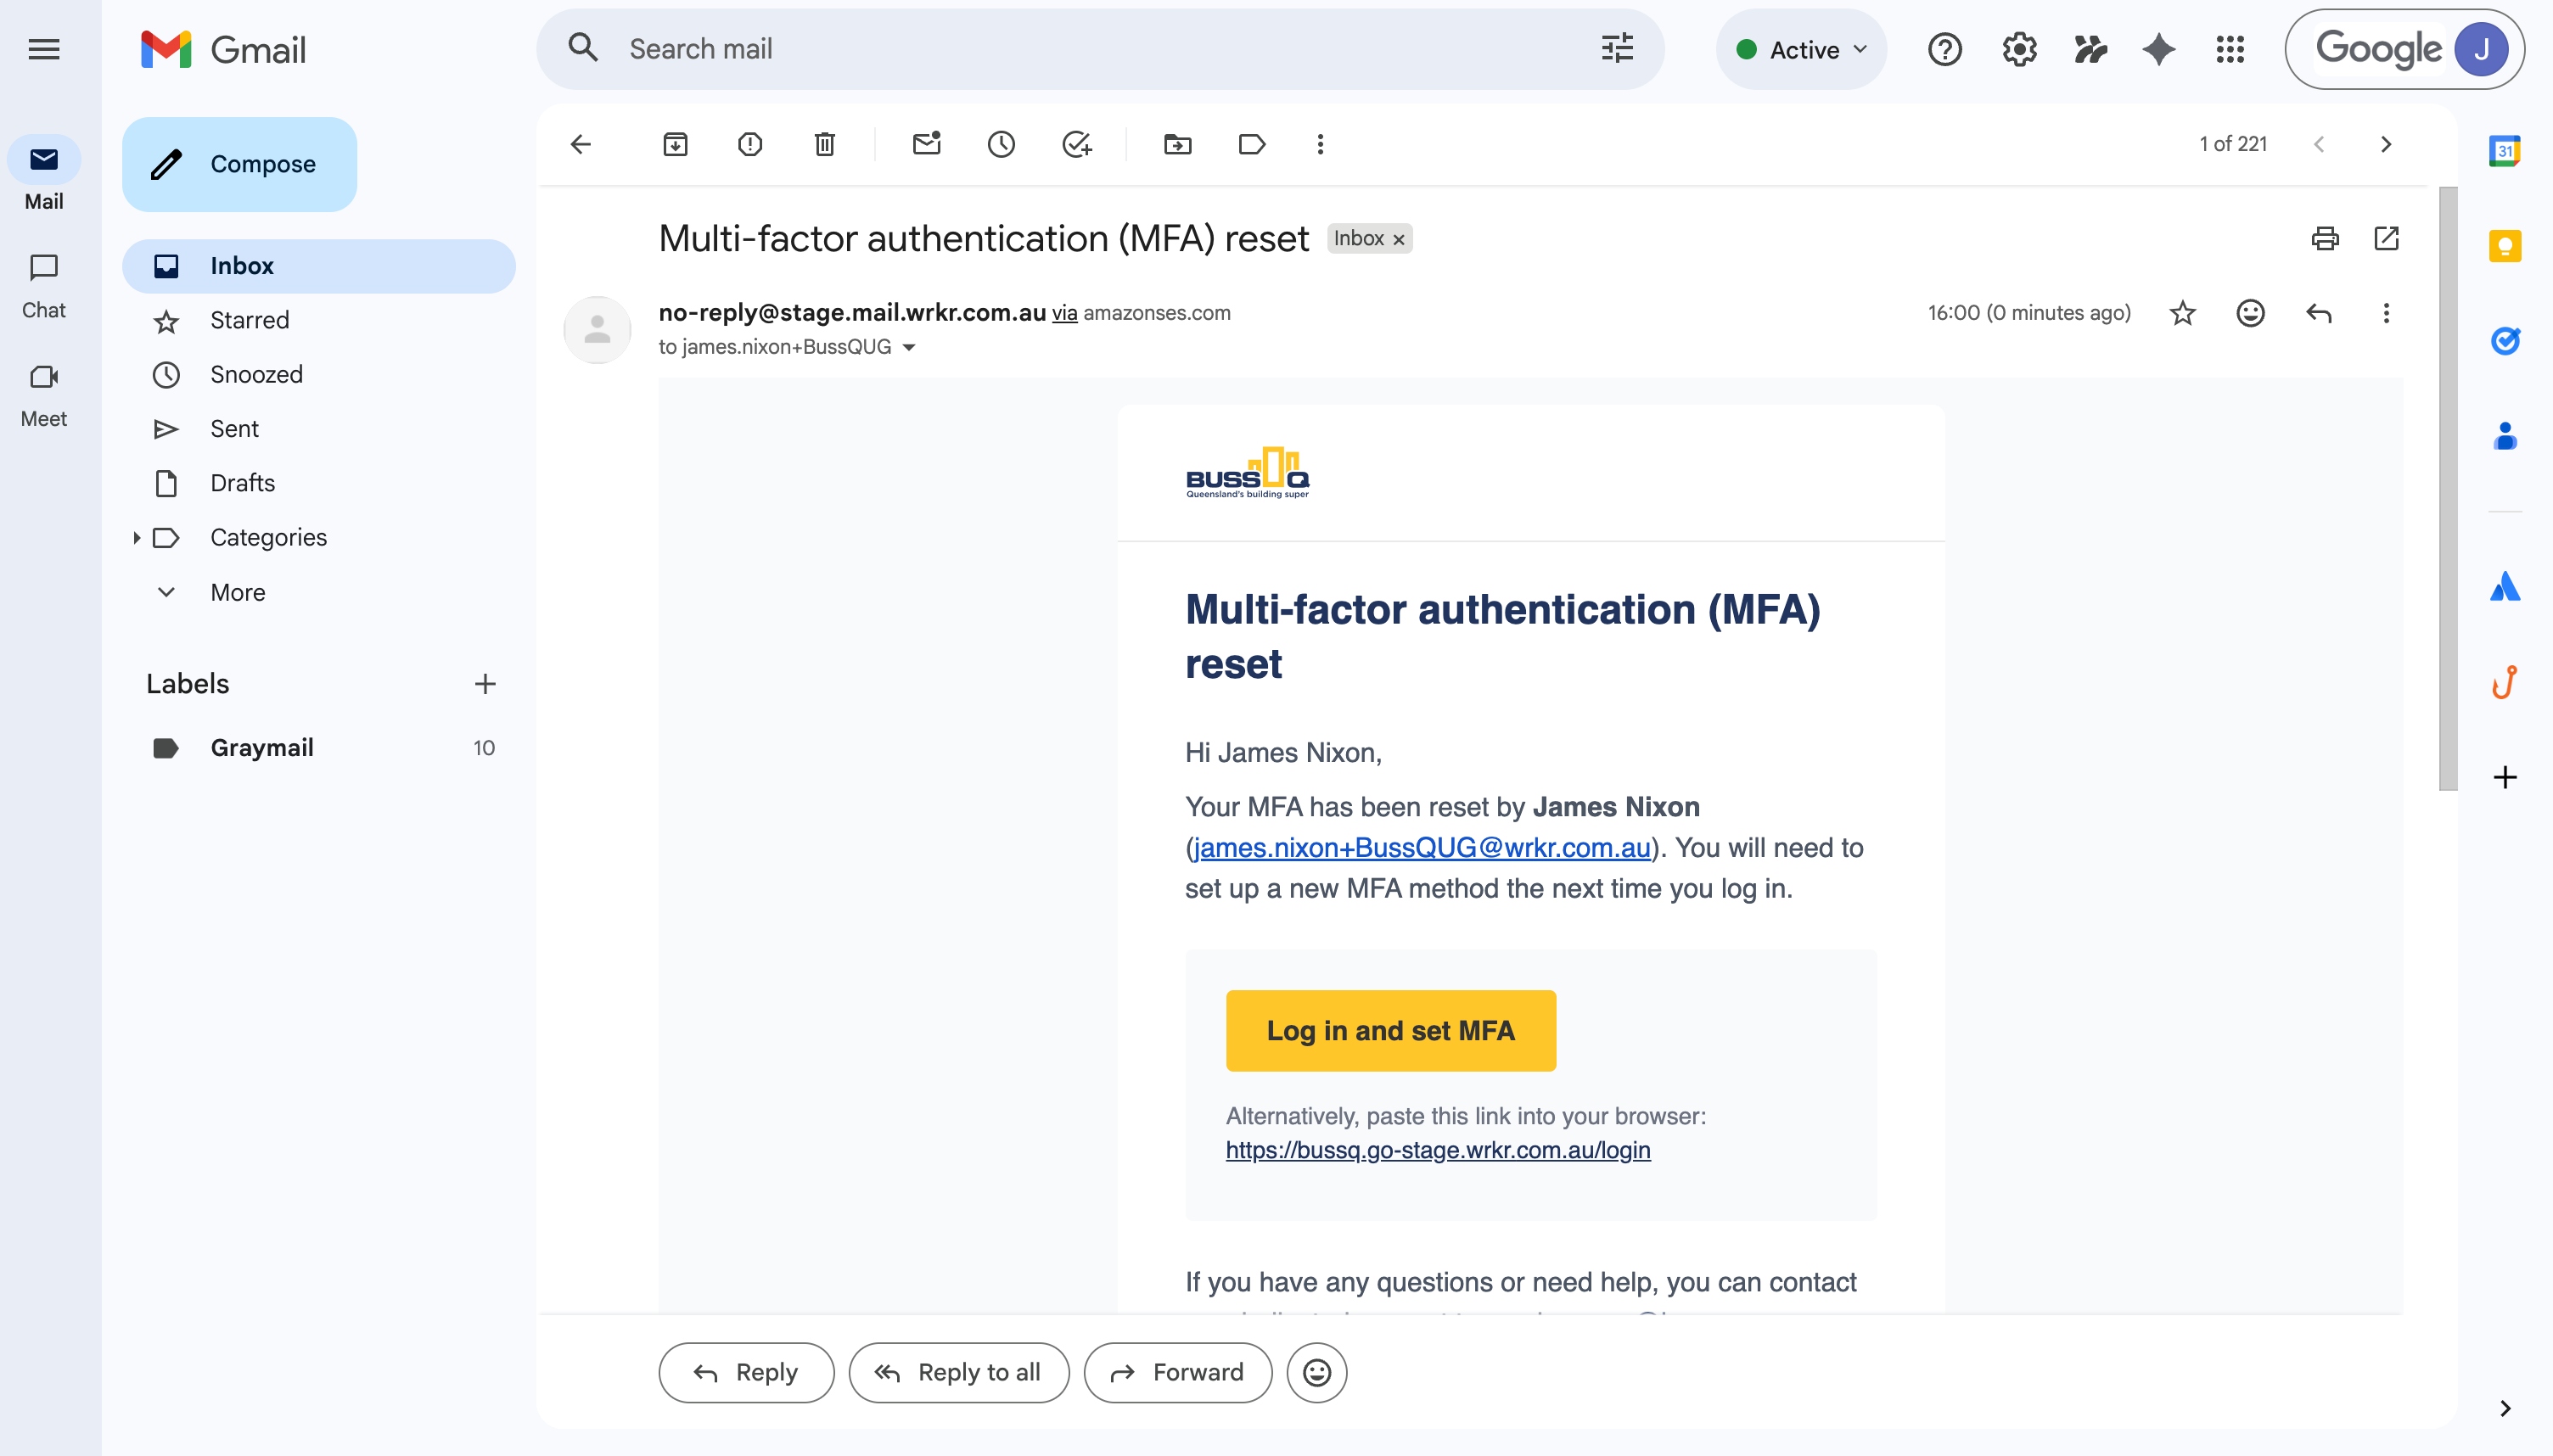Viewport: 2553px width, 1456px height.
Task: Open Drafts folder
Action: 319,483
